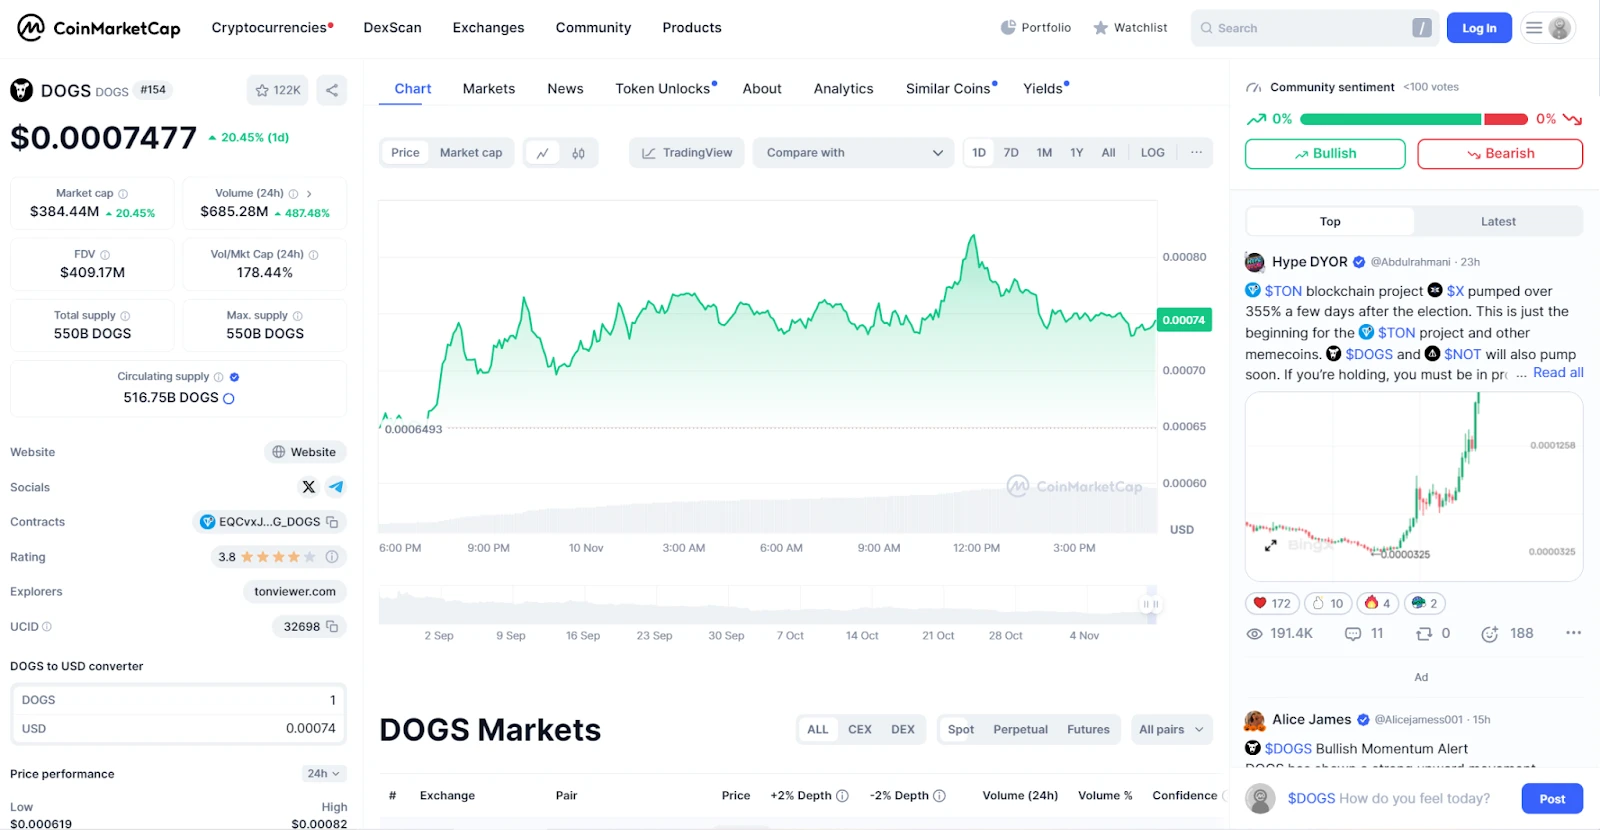Open the X (Twitter) social link
Image resolution: width=1600 pixels, height=830 pixels.
tap(308, 487)
